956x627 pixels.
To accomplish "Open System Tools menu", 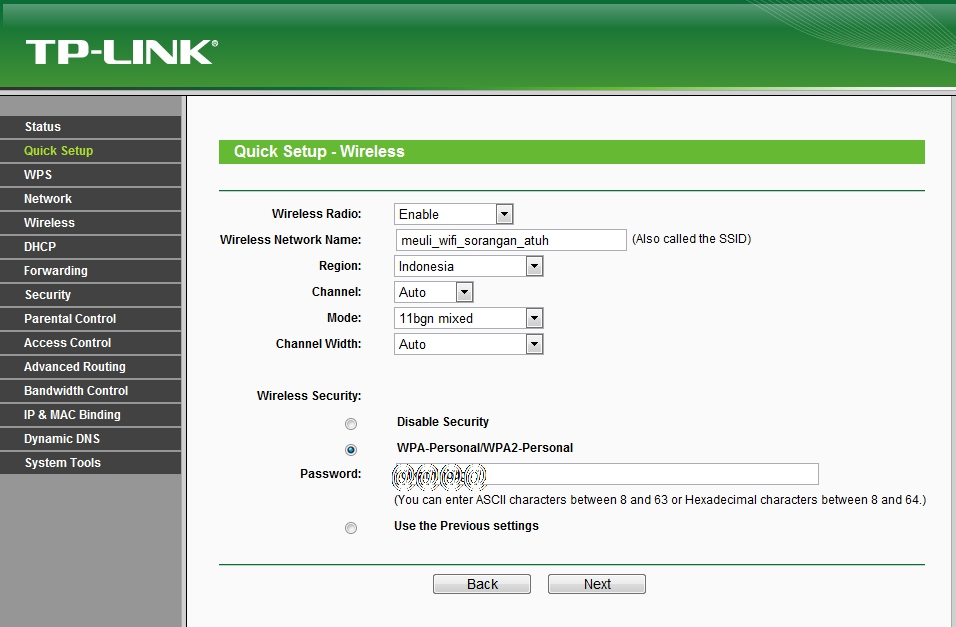I will click(90, 462).
